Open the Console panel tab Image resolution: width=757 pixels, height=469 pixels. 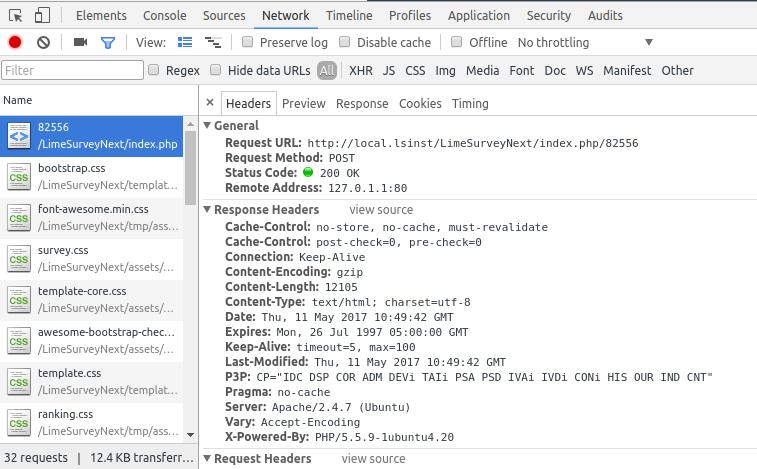pyautogui.click(x=164, y=15)
